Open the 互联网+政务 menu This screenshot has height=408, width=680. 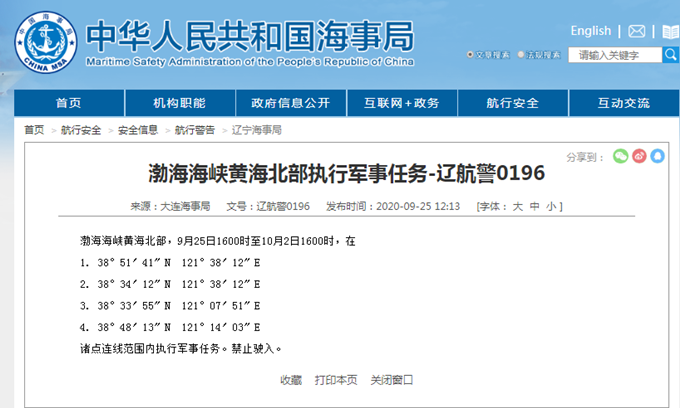point(402,103)
